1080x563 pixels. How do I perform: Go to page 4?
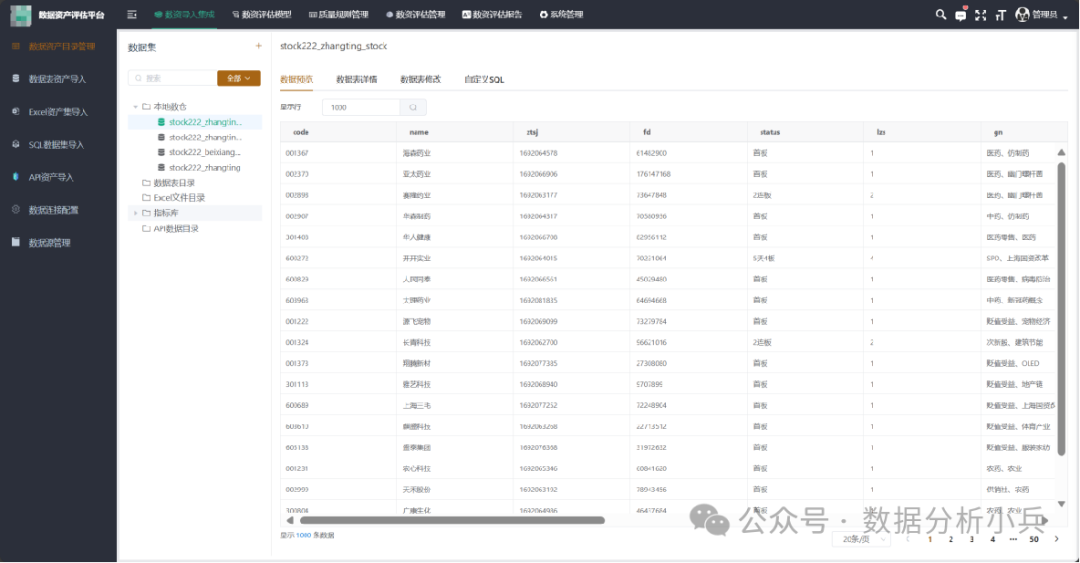point(992,540)
